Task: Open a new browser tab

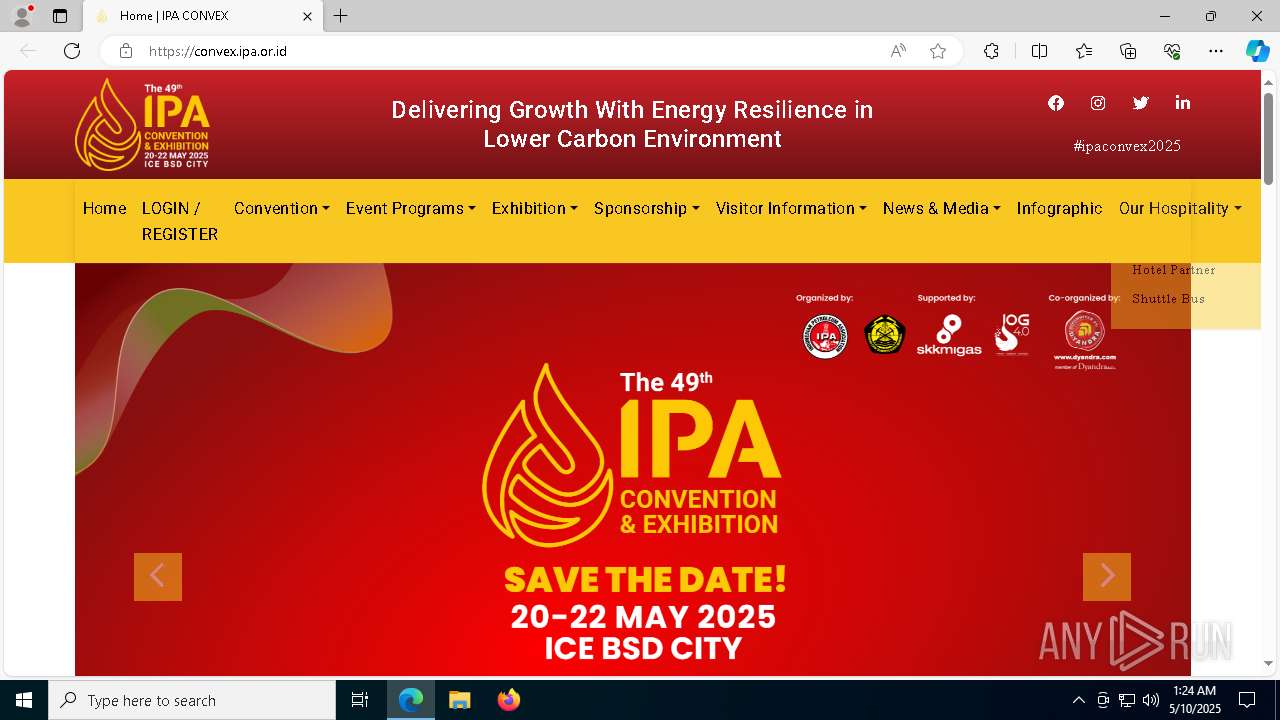Action: coord(341,16)
